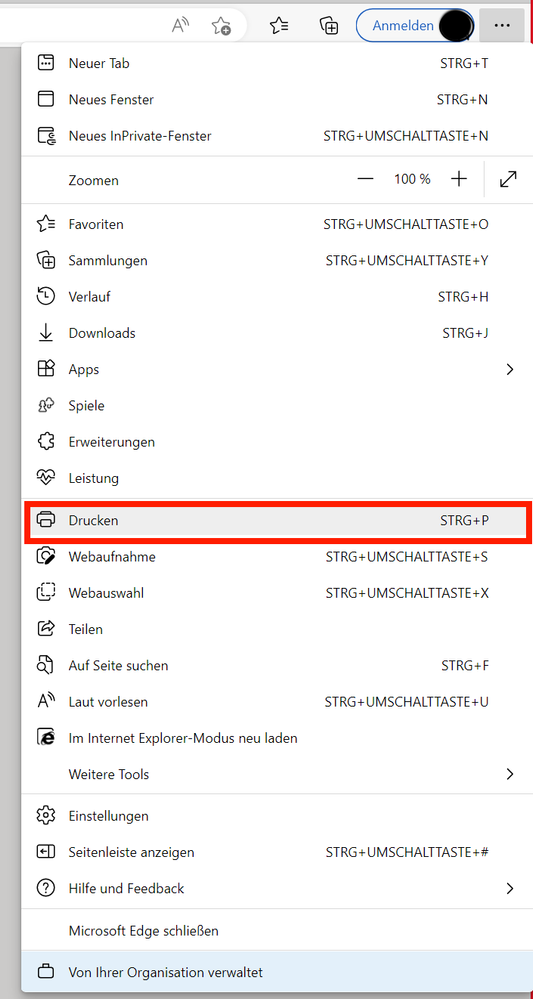Decrease zoom with the minus button

[366, 180]
